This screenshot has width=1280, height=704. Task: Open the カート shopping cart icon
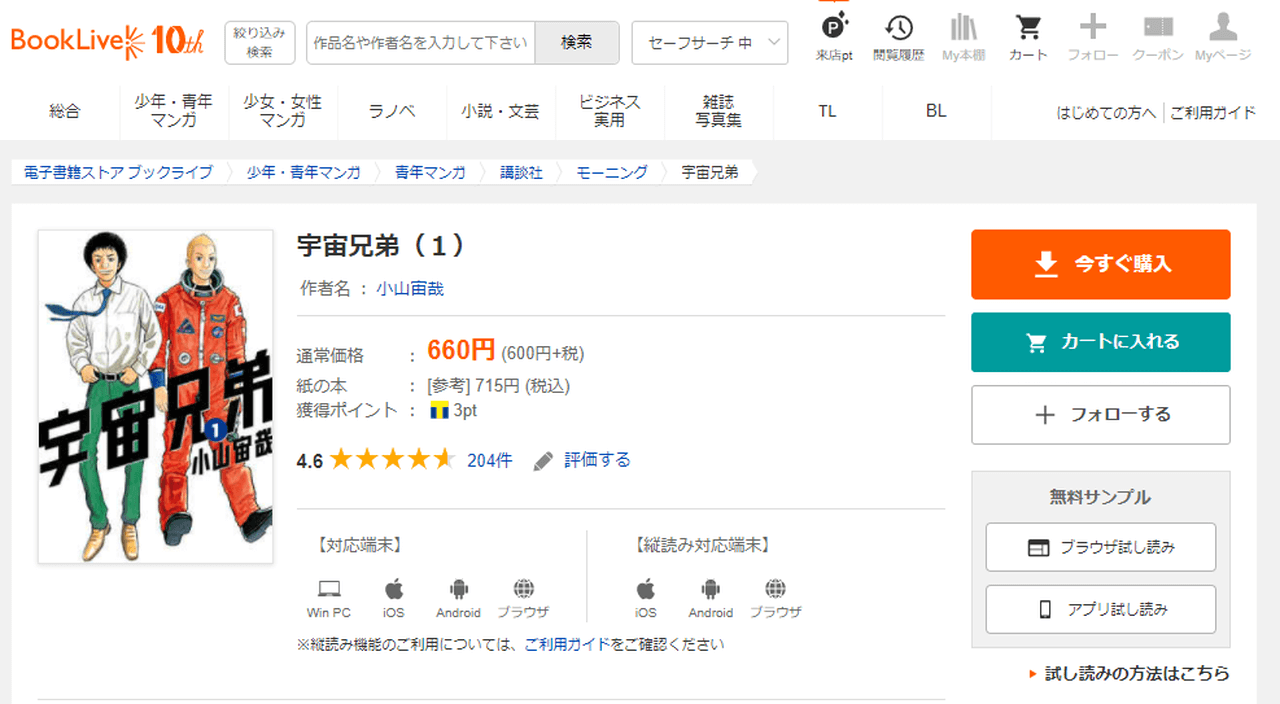pyautogui.click(x=1028, y=38)
